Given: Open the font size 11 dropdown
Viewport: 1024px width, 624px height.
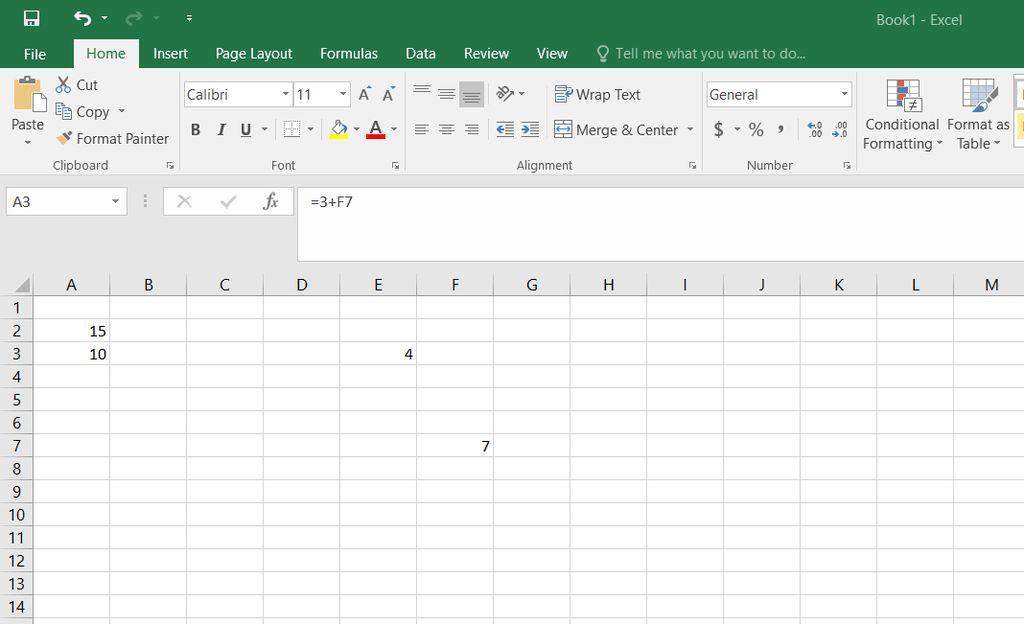Looking at the screenshot, I should tap(343, 95).
